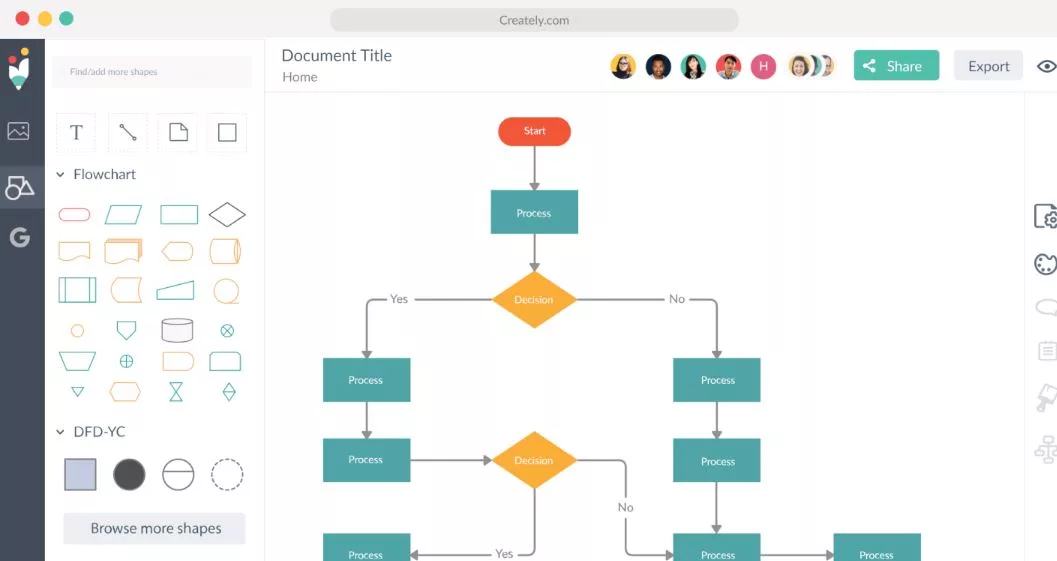This screenshot has width=1057, height=561.
Task: Click the stacked additional collaborators avatars
Action: click(x=811, y=66)
